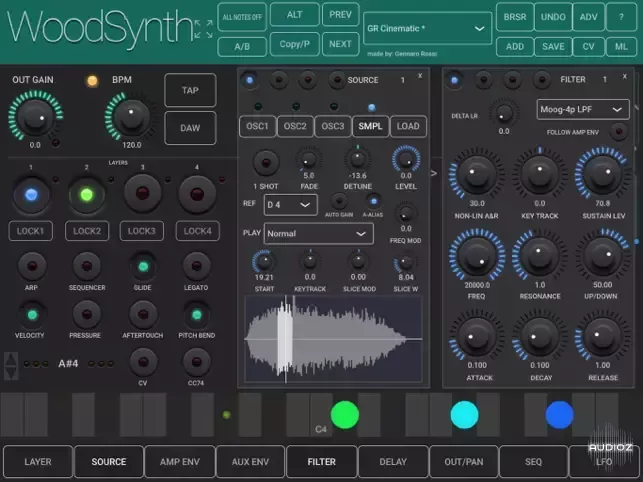
Task: Enable FOLLOW AMP ENV toggle
Action: (x=618, y=132)
